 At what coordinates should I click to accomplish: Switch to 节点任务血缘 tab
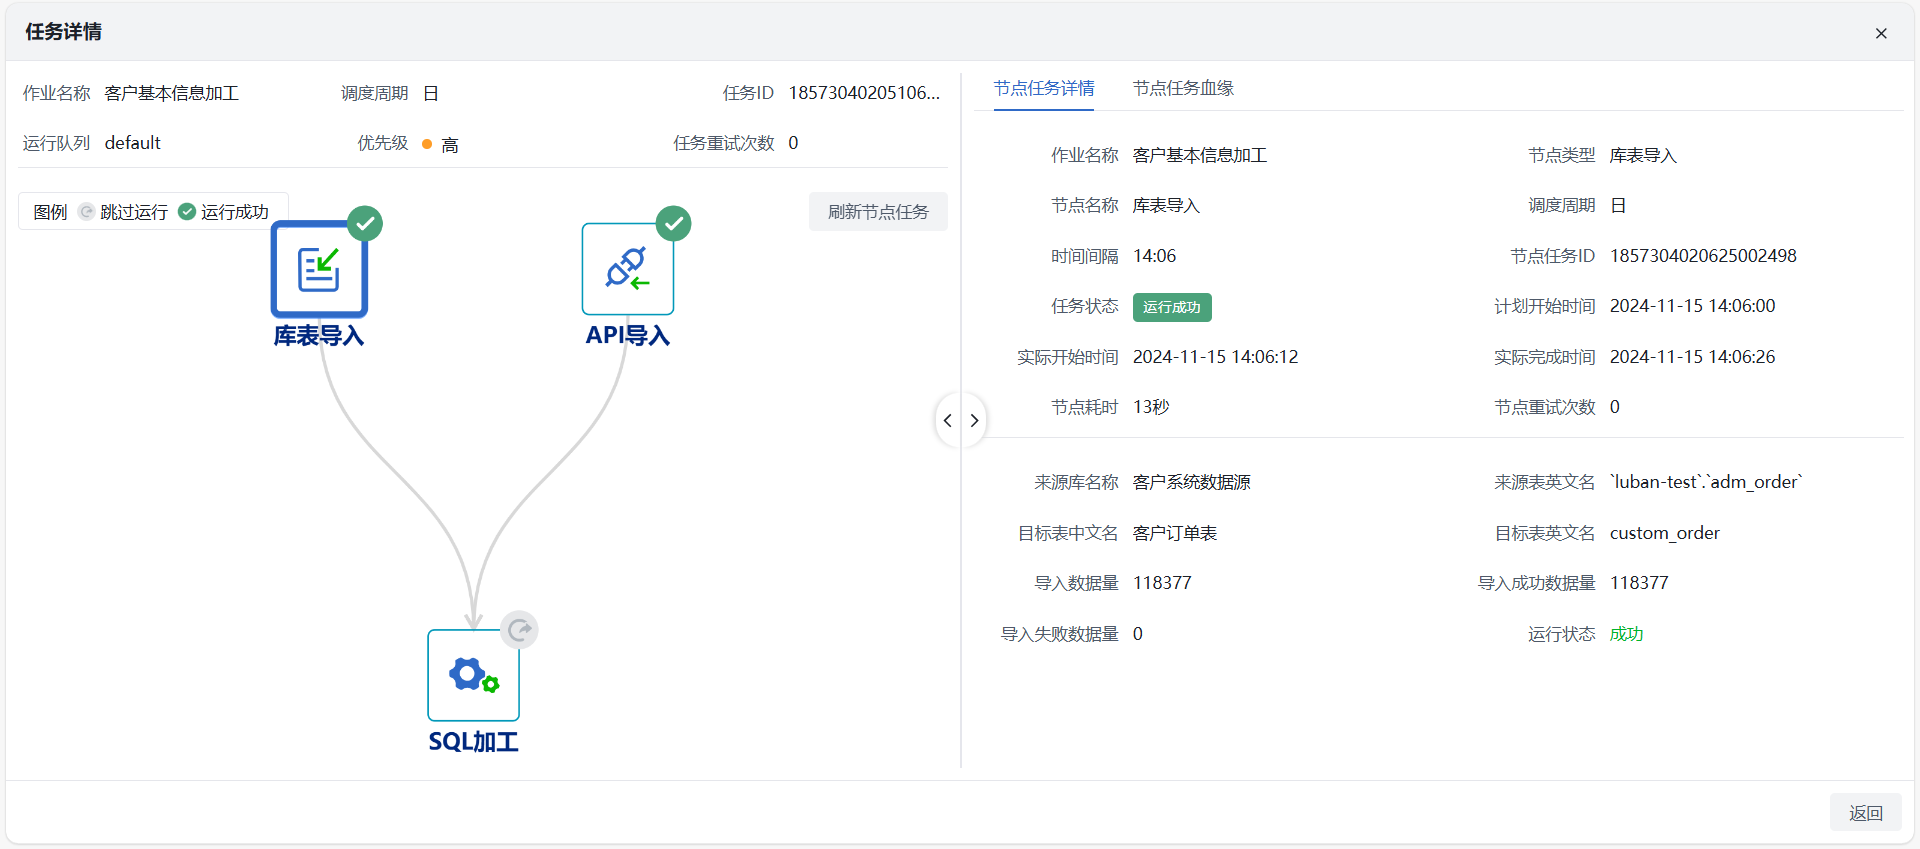(1183, 88)
